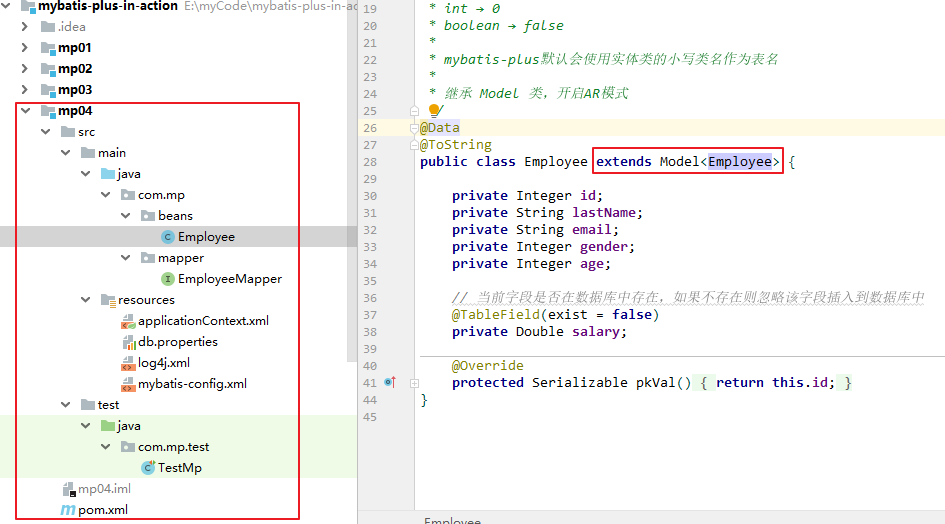The height and width of the screenshot is (524, 945).
Task: Collapse the mp04 module
Action: click(25, 111)
